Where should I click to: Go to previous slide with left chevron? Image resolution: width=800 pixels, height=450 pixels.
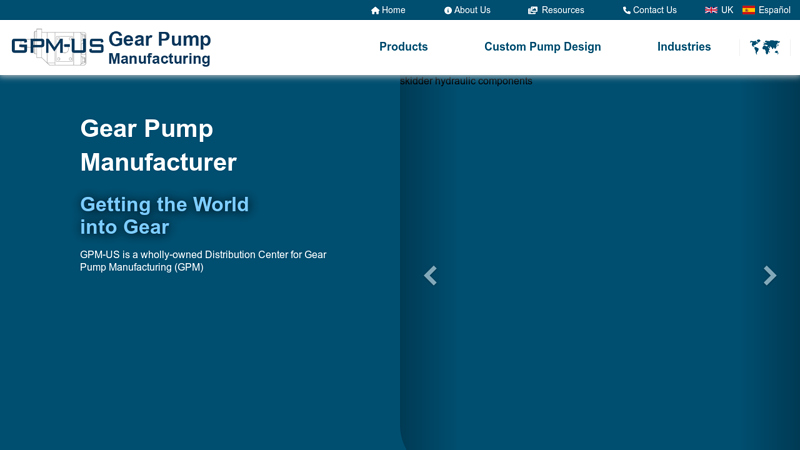tap(430, 276)
